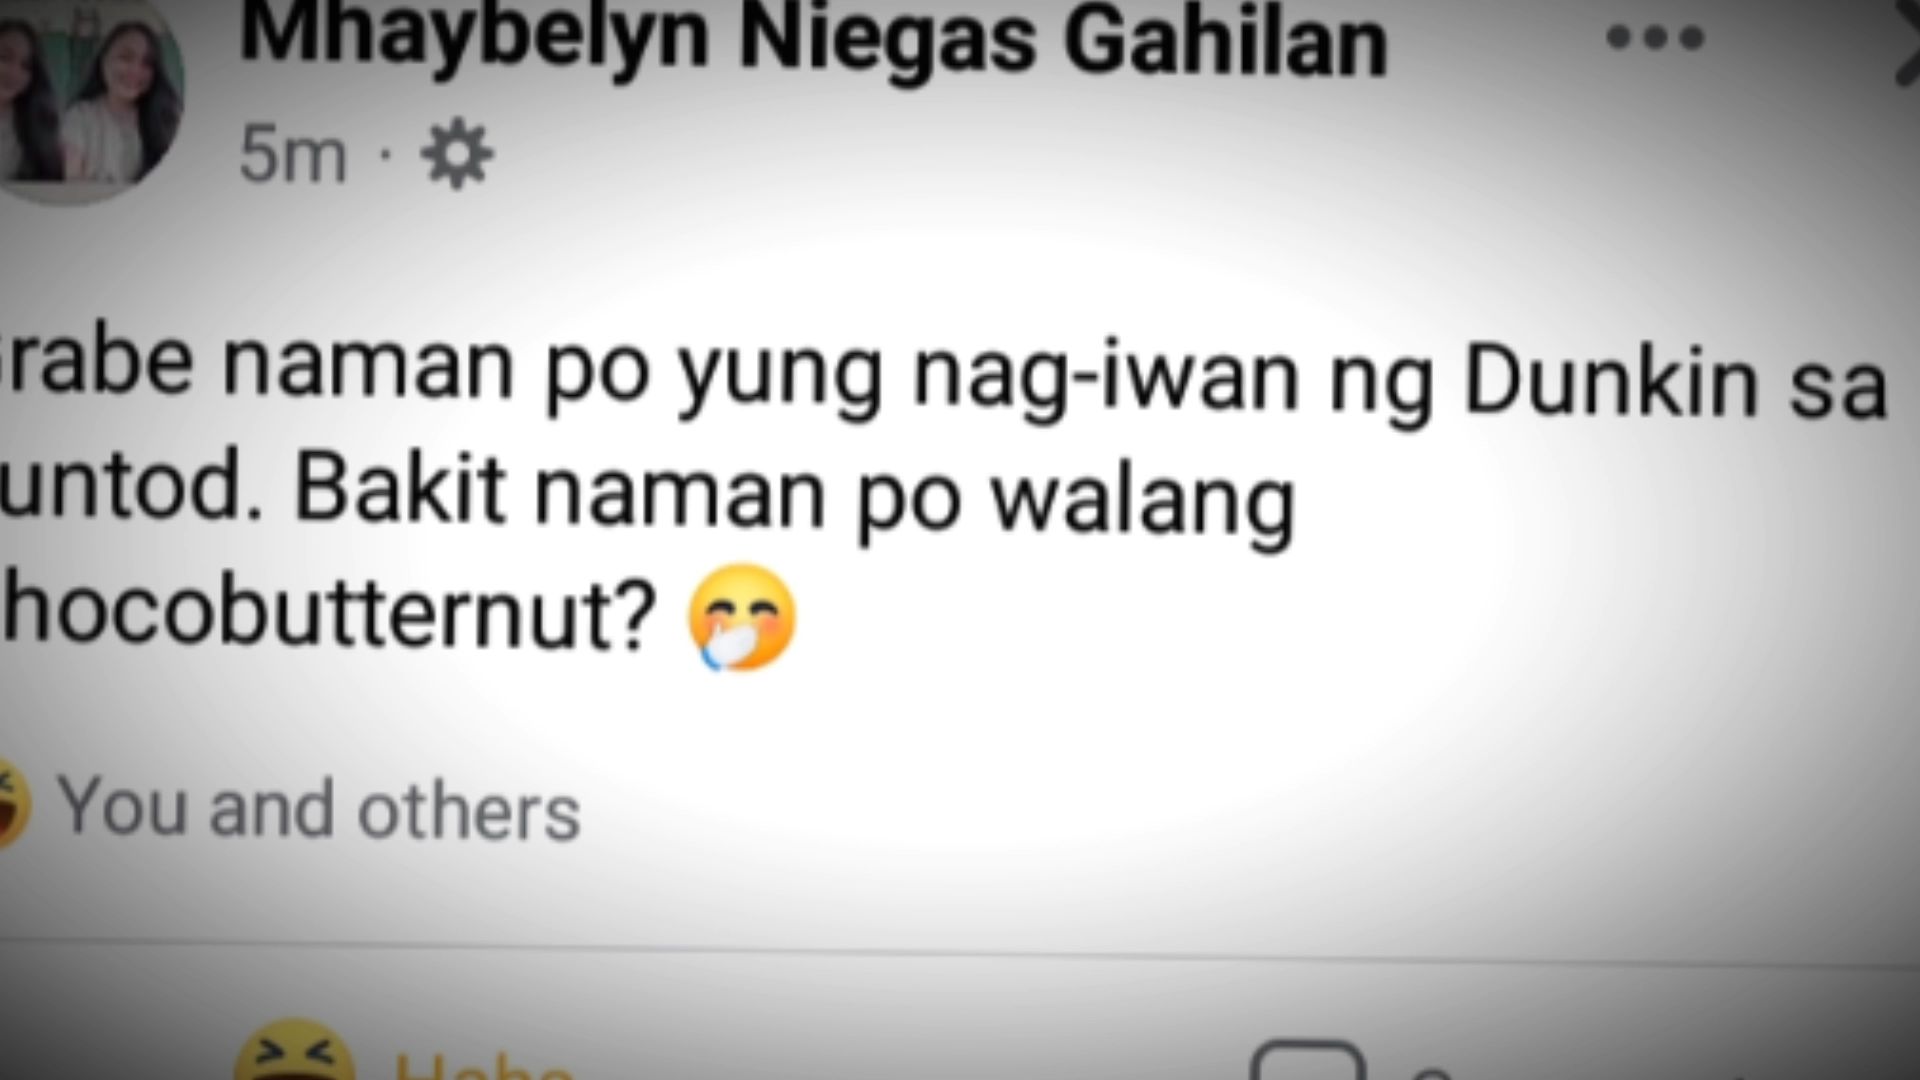Open the Mhaybelyn Niegas Gahilan profile name link

(813, 40)
